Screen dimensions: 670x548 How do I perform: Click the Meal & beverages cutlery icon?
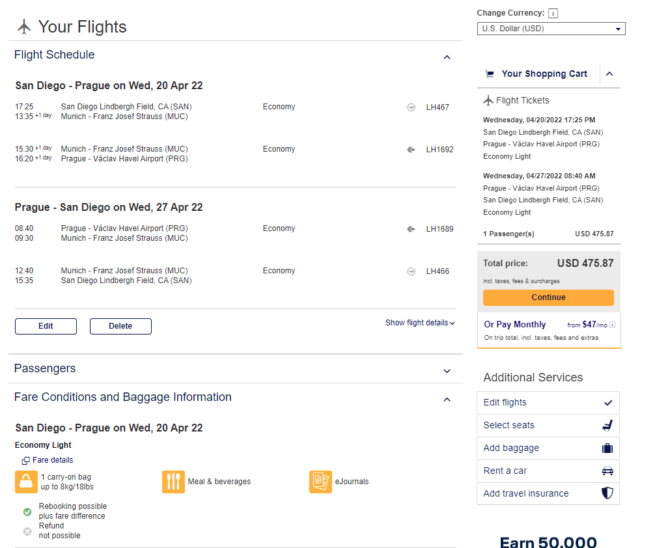[x=173, y=482]
